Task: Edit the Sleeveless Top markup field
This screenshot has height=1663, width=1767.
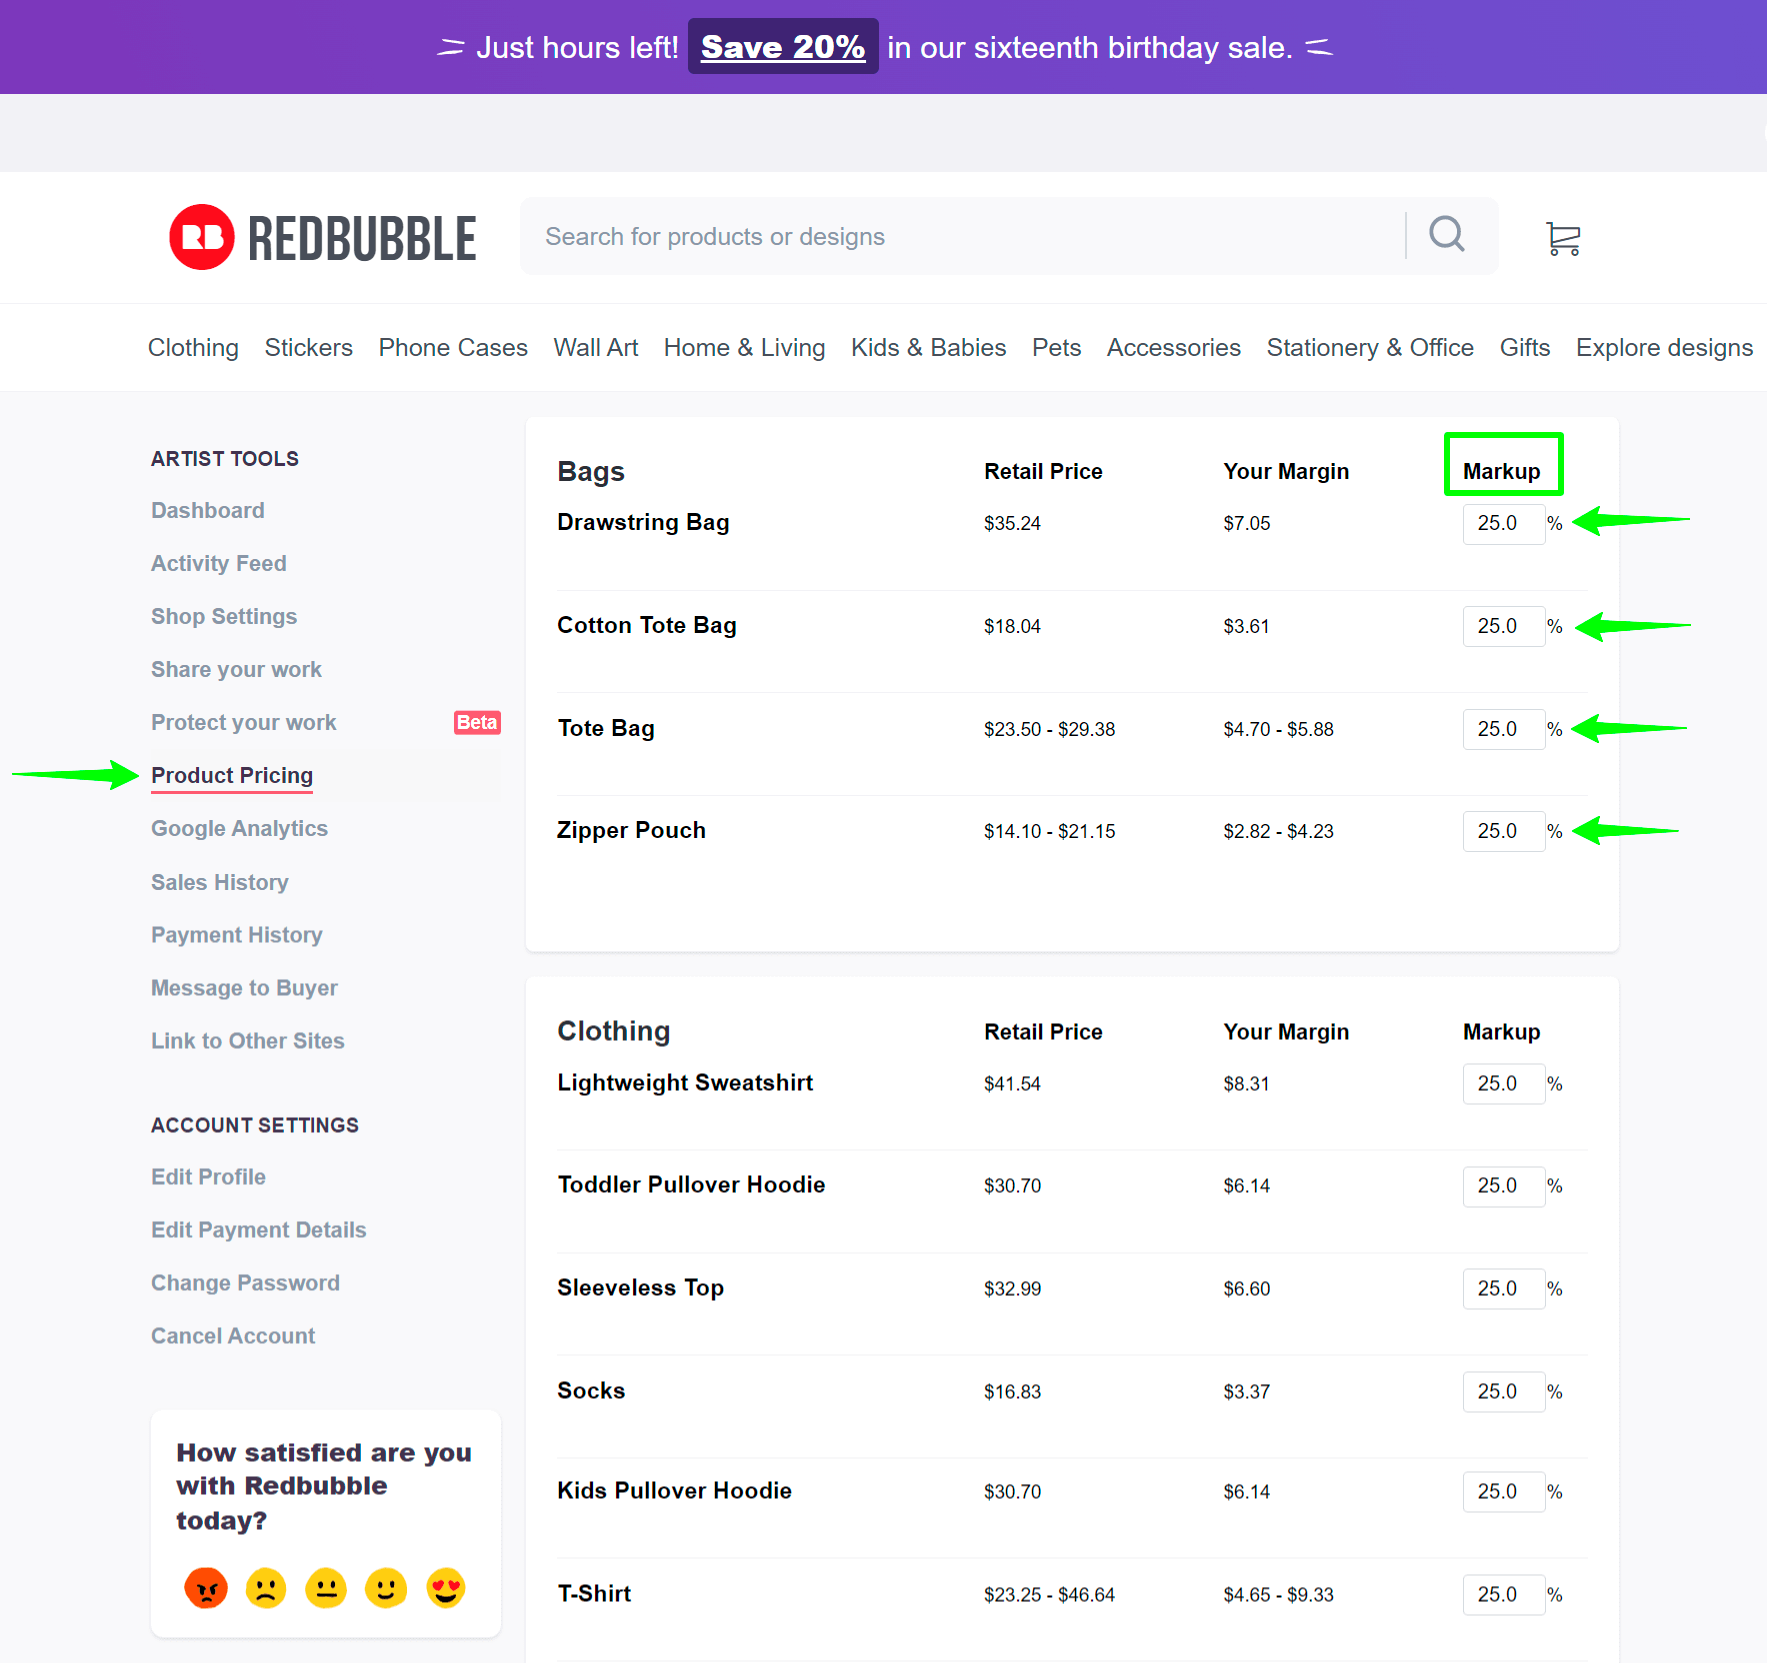Action: click(x=1504, y=1289)
